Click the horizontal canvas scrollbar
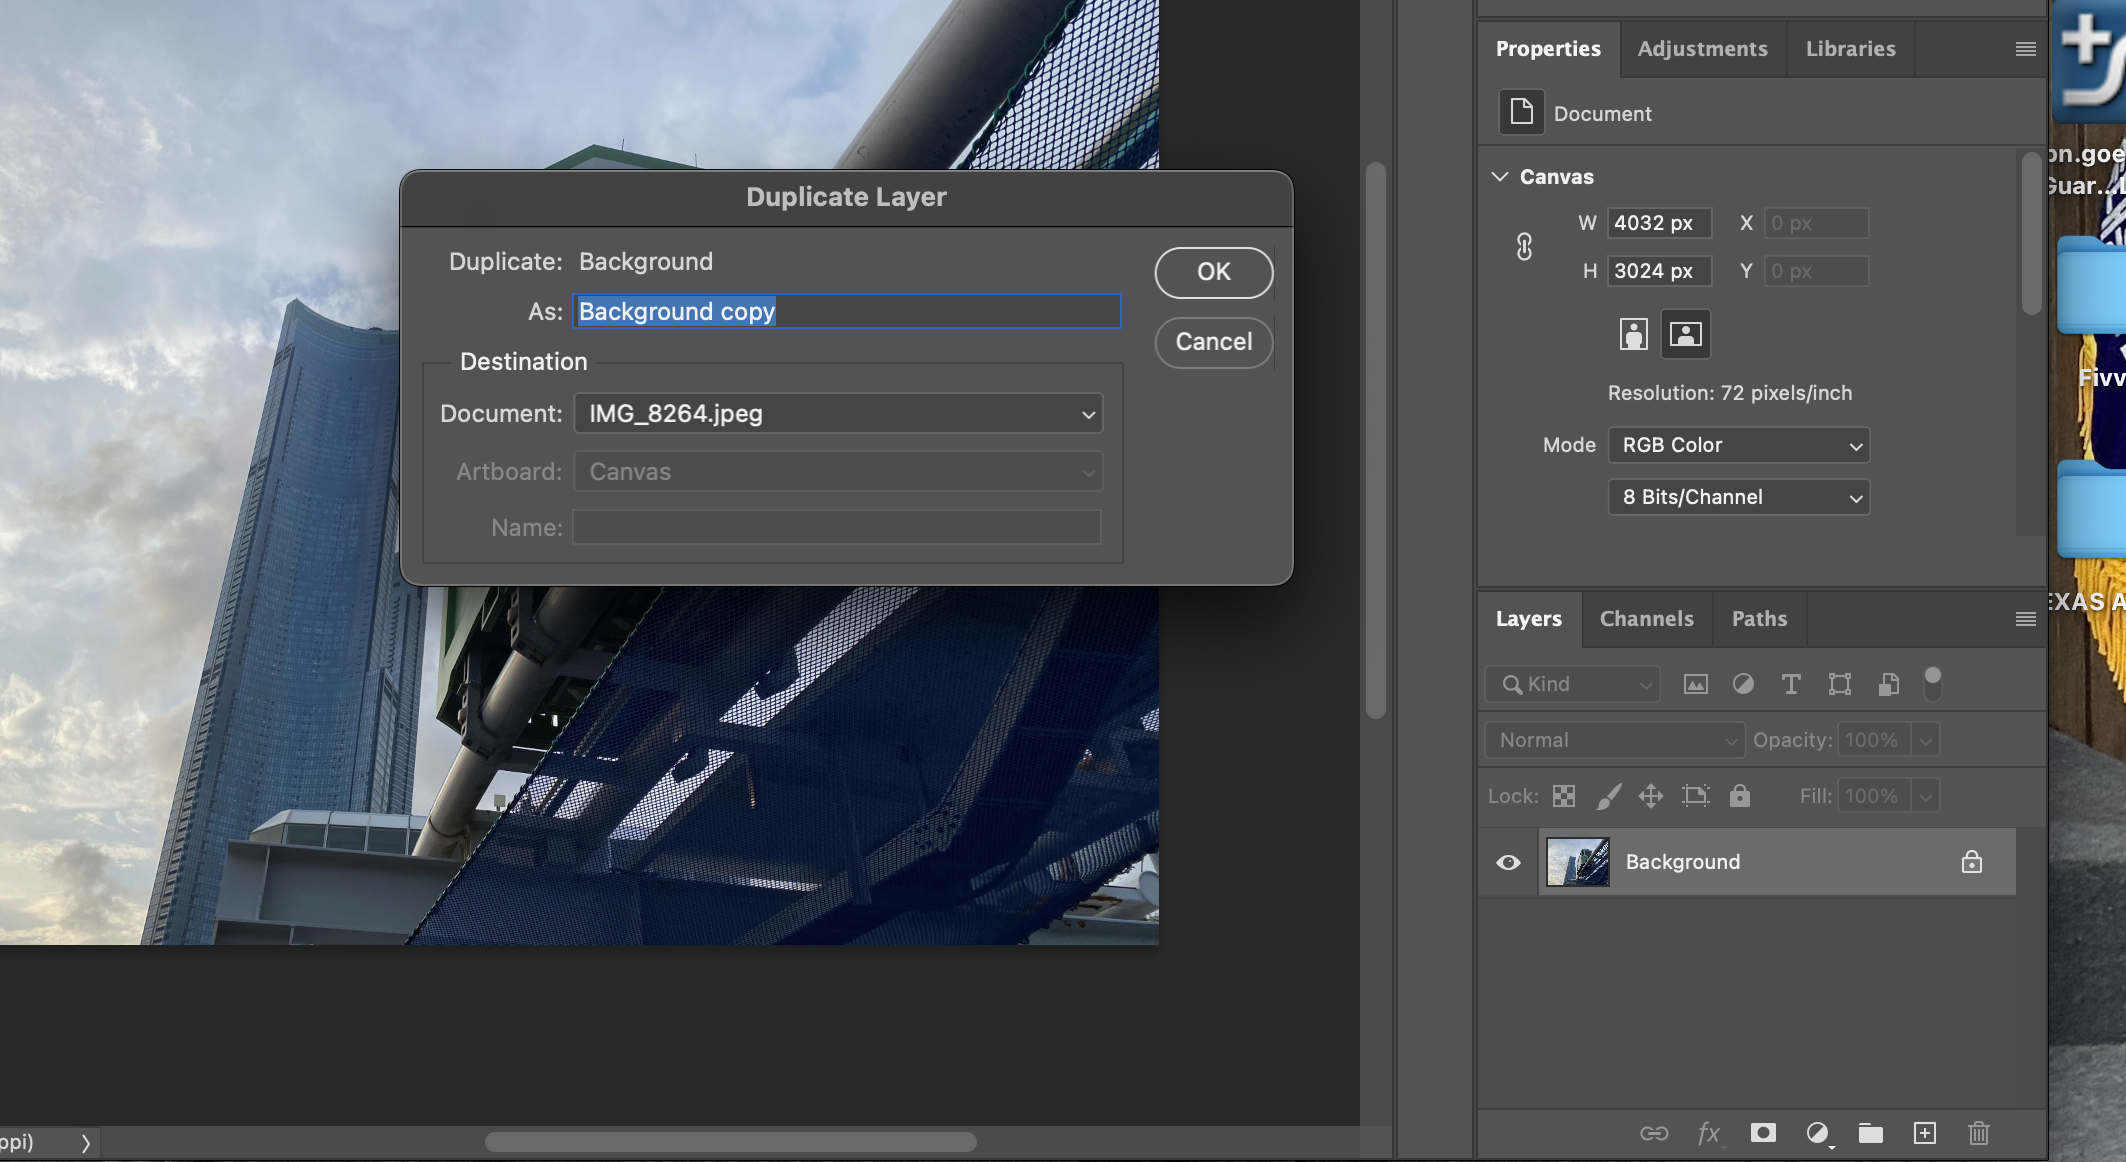 [x=730, y=1141]
